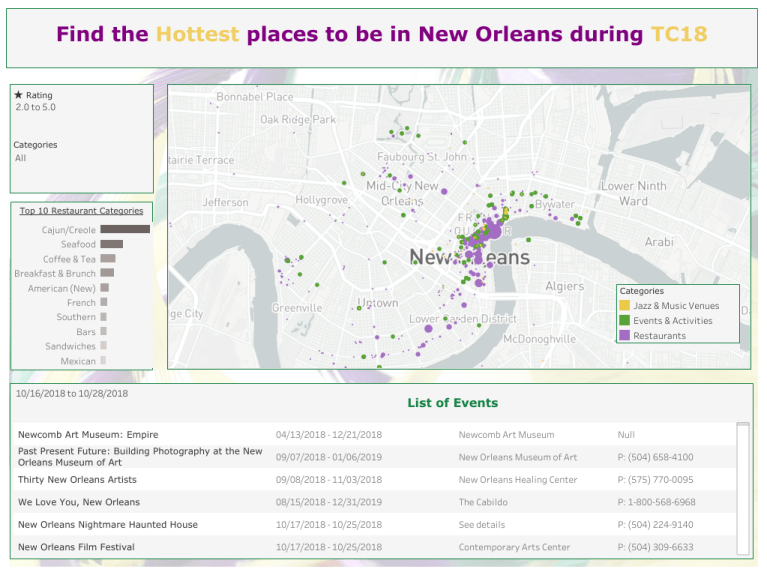Click date range 09/08/2018 - 11/03/2018
The image size is (767, 575).
[x=329, y=480]
